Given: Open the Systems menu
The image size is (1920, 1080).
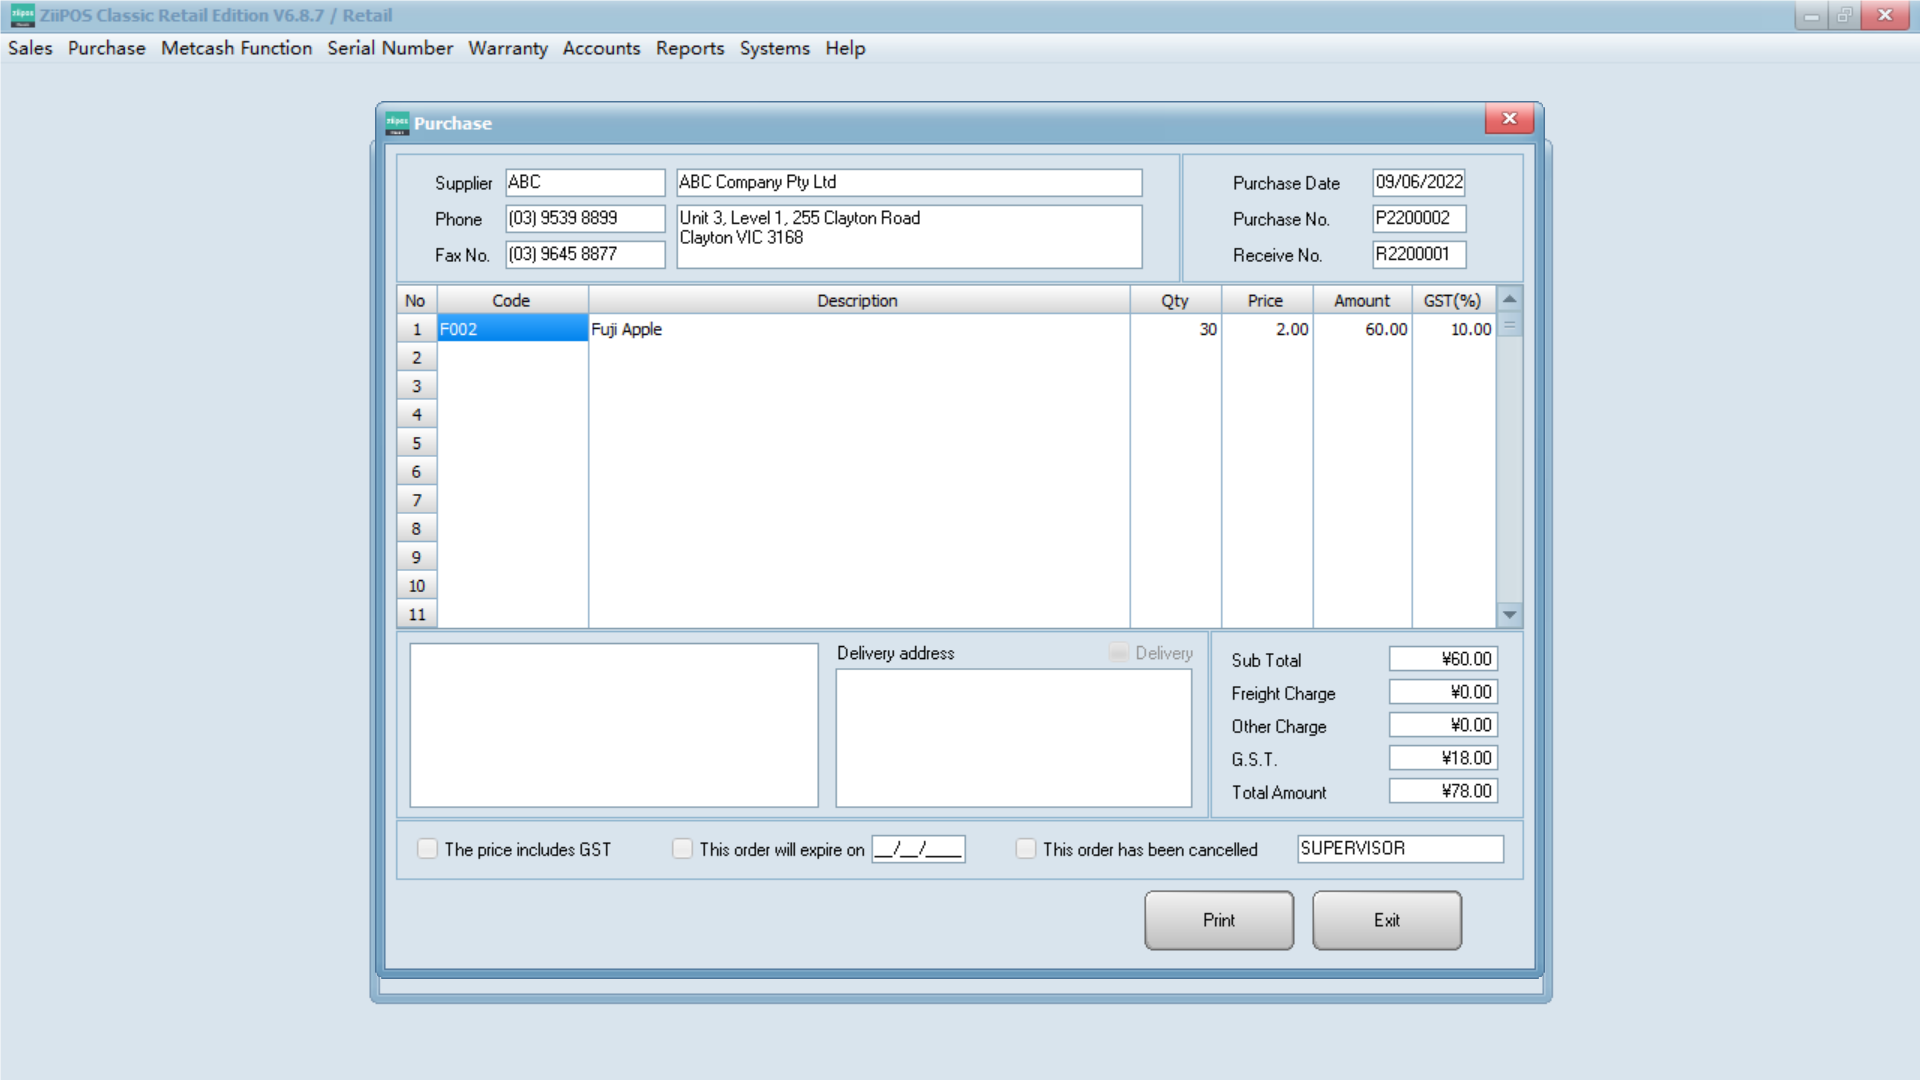Looking at the screenshot, I should coord(774,48).
